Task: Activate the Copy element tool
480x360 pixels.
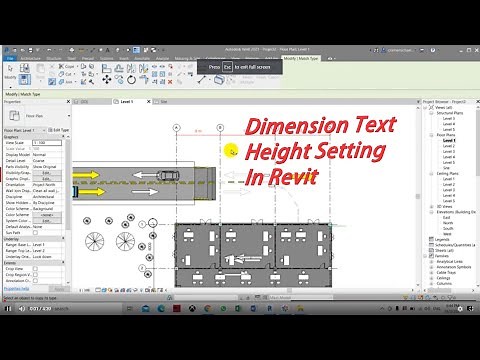Action: click(119, 80)
